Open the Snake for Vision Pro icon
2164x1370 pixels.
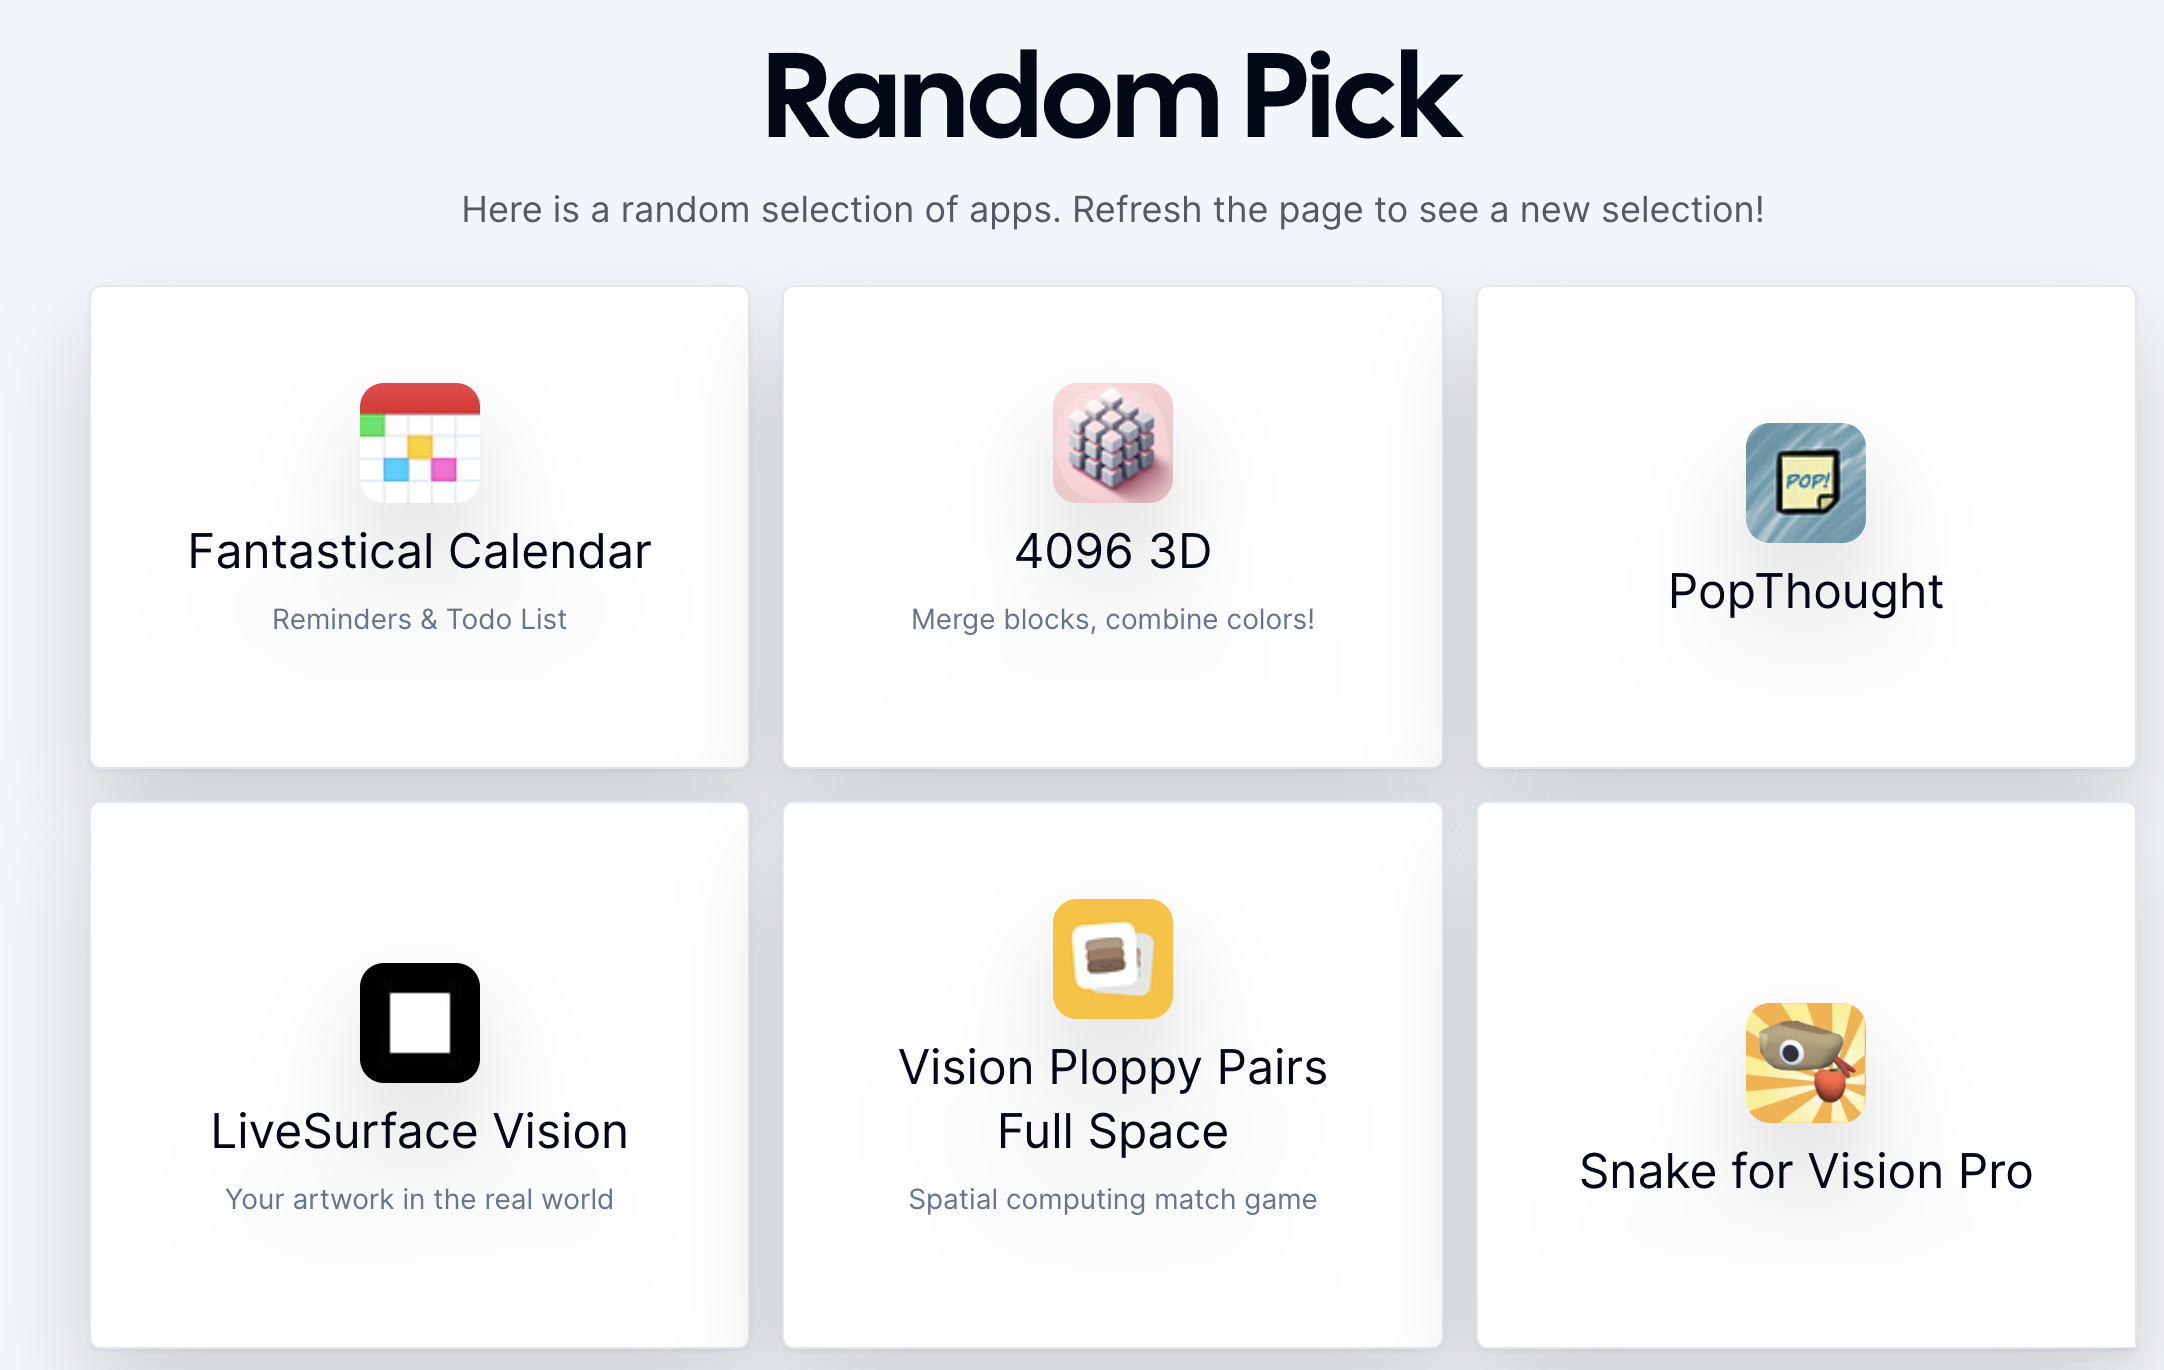tap(1805, 1063)
